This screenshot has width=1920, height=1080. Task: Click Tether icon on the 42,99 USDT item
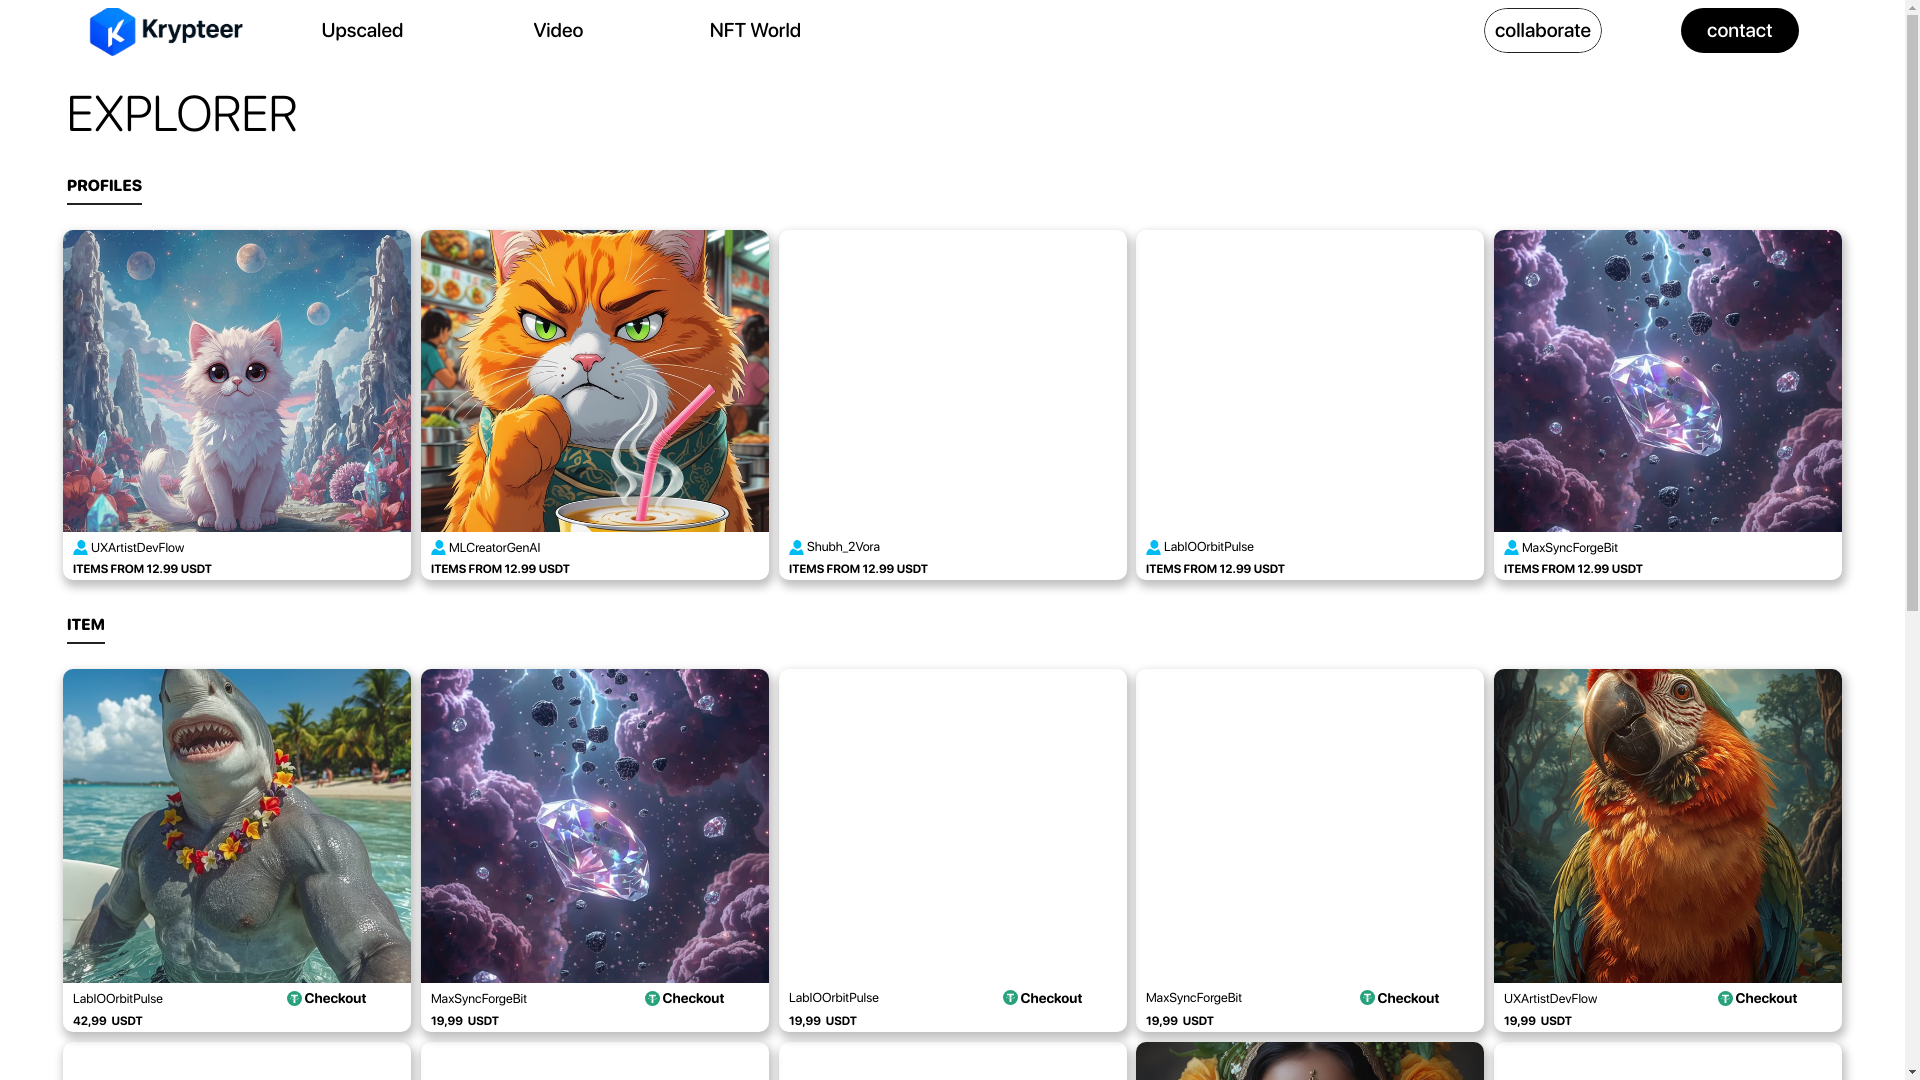tap(294, 999)
